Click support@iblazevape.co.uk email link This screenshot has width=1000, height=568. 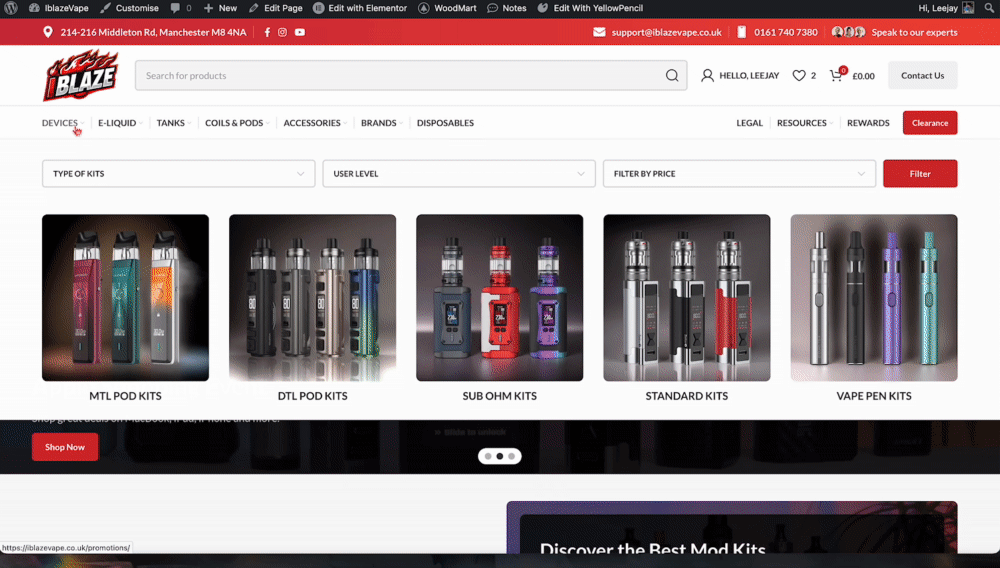tap(666, 32)
